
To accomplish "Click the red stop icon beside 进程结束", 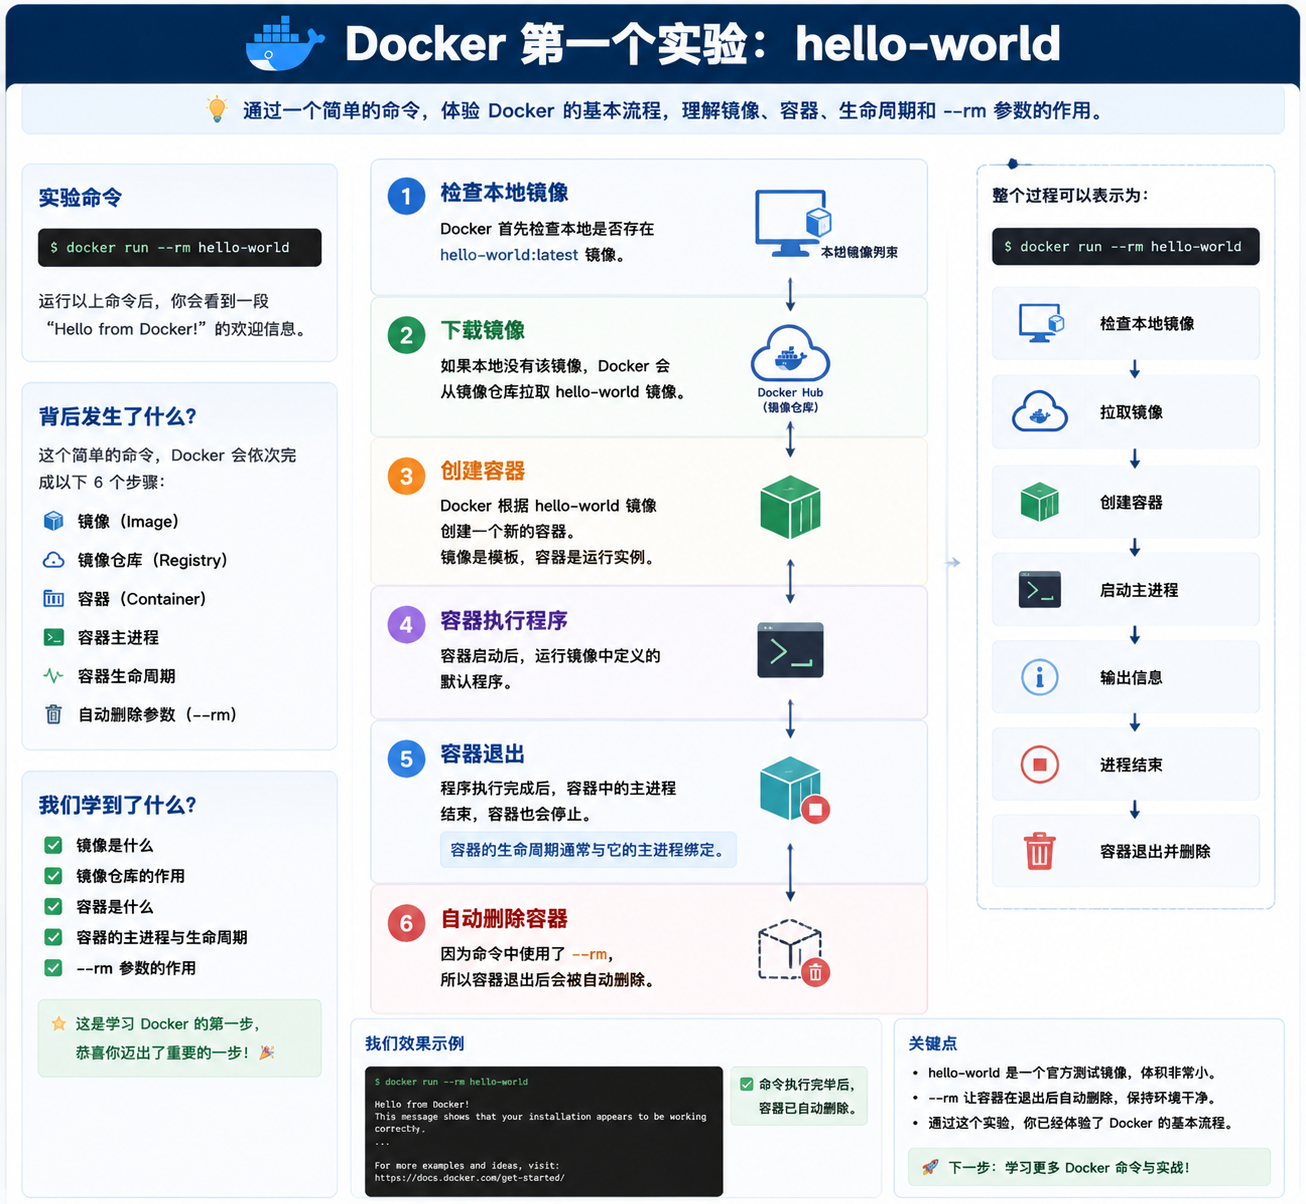I will coord(1040,765).
